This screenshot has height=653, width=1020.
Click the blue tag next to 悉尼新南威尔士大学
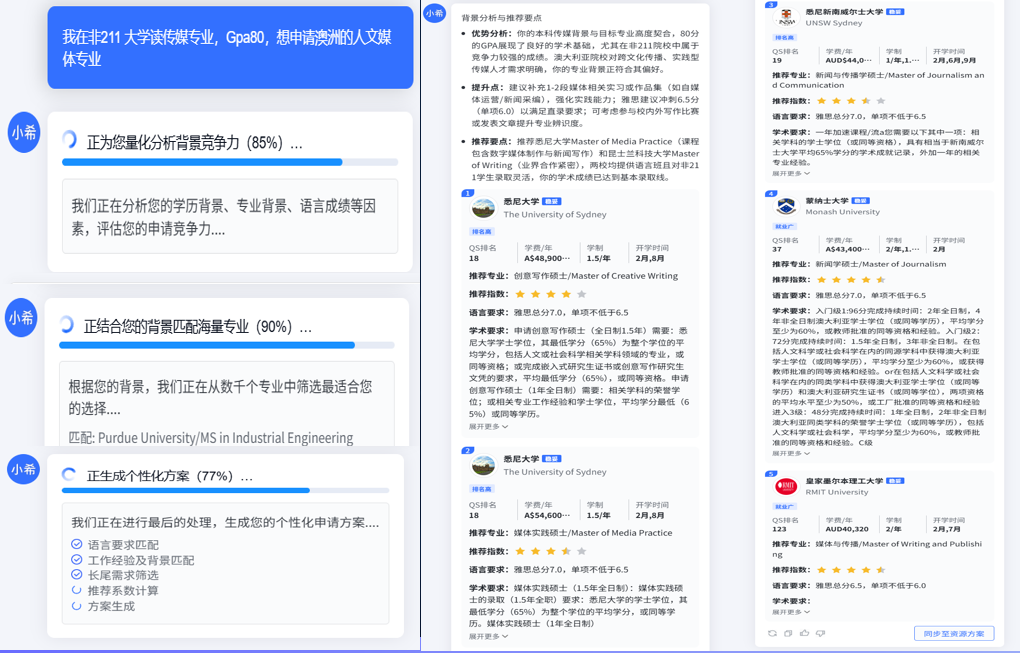pyautogui.click(x=895, y=12)
